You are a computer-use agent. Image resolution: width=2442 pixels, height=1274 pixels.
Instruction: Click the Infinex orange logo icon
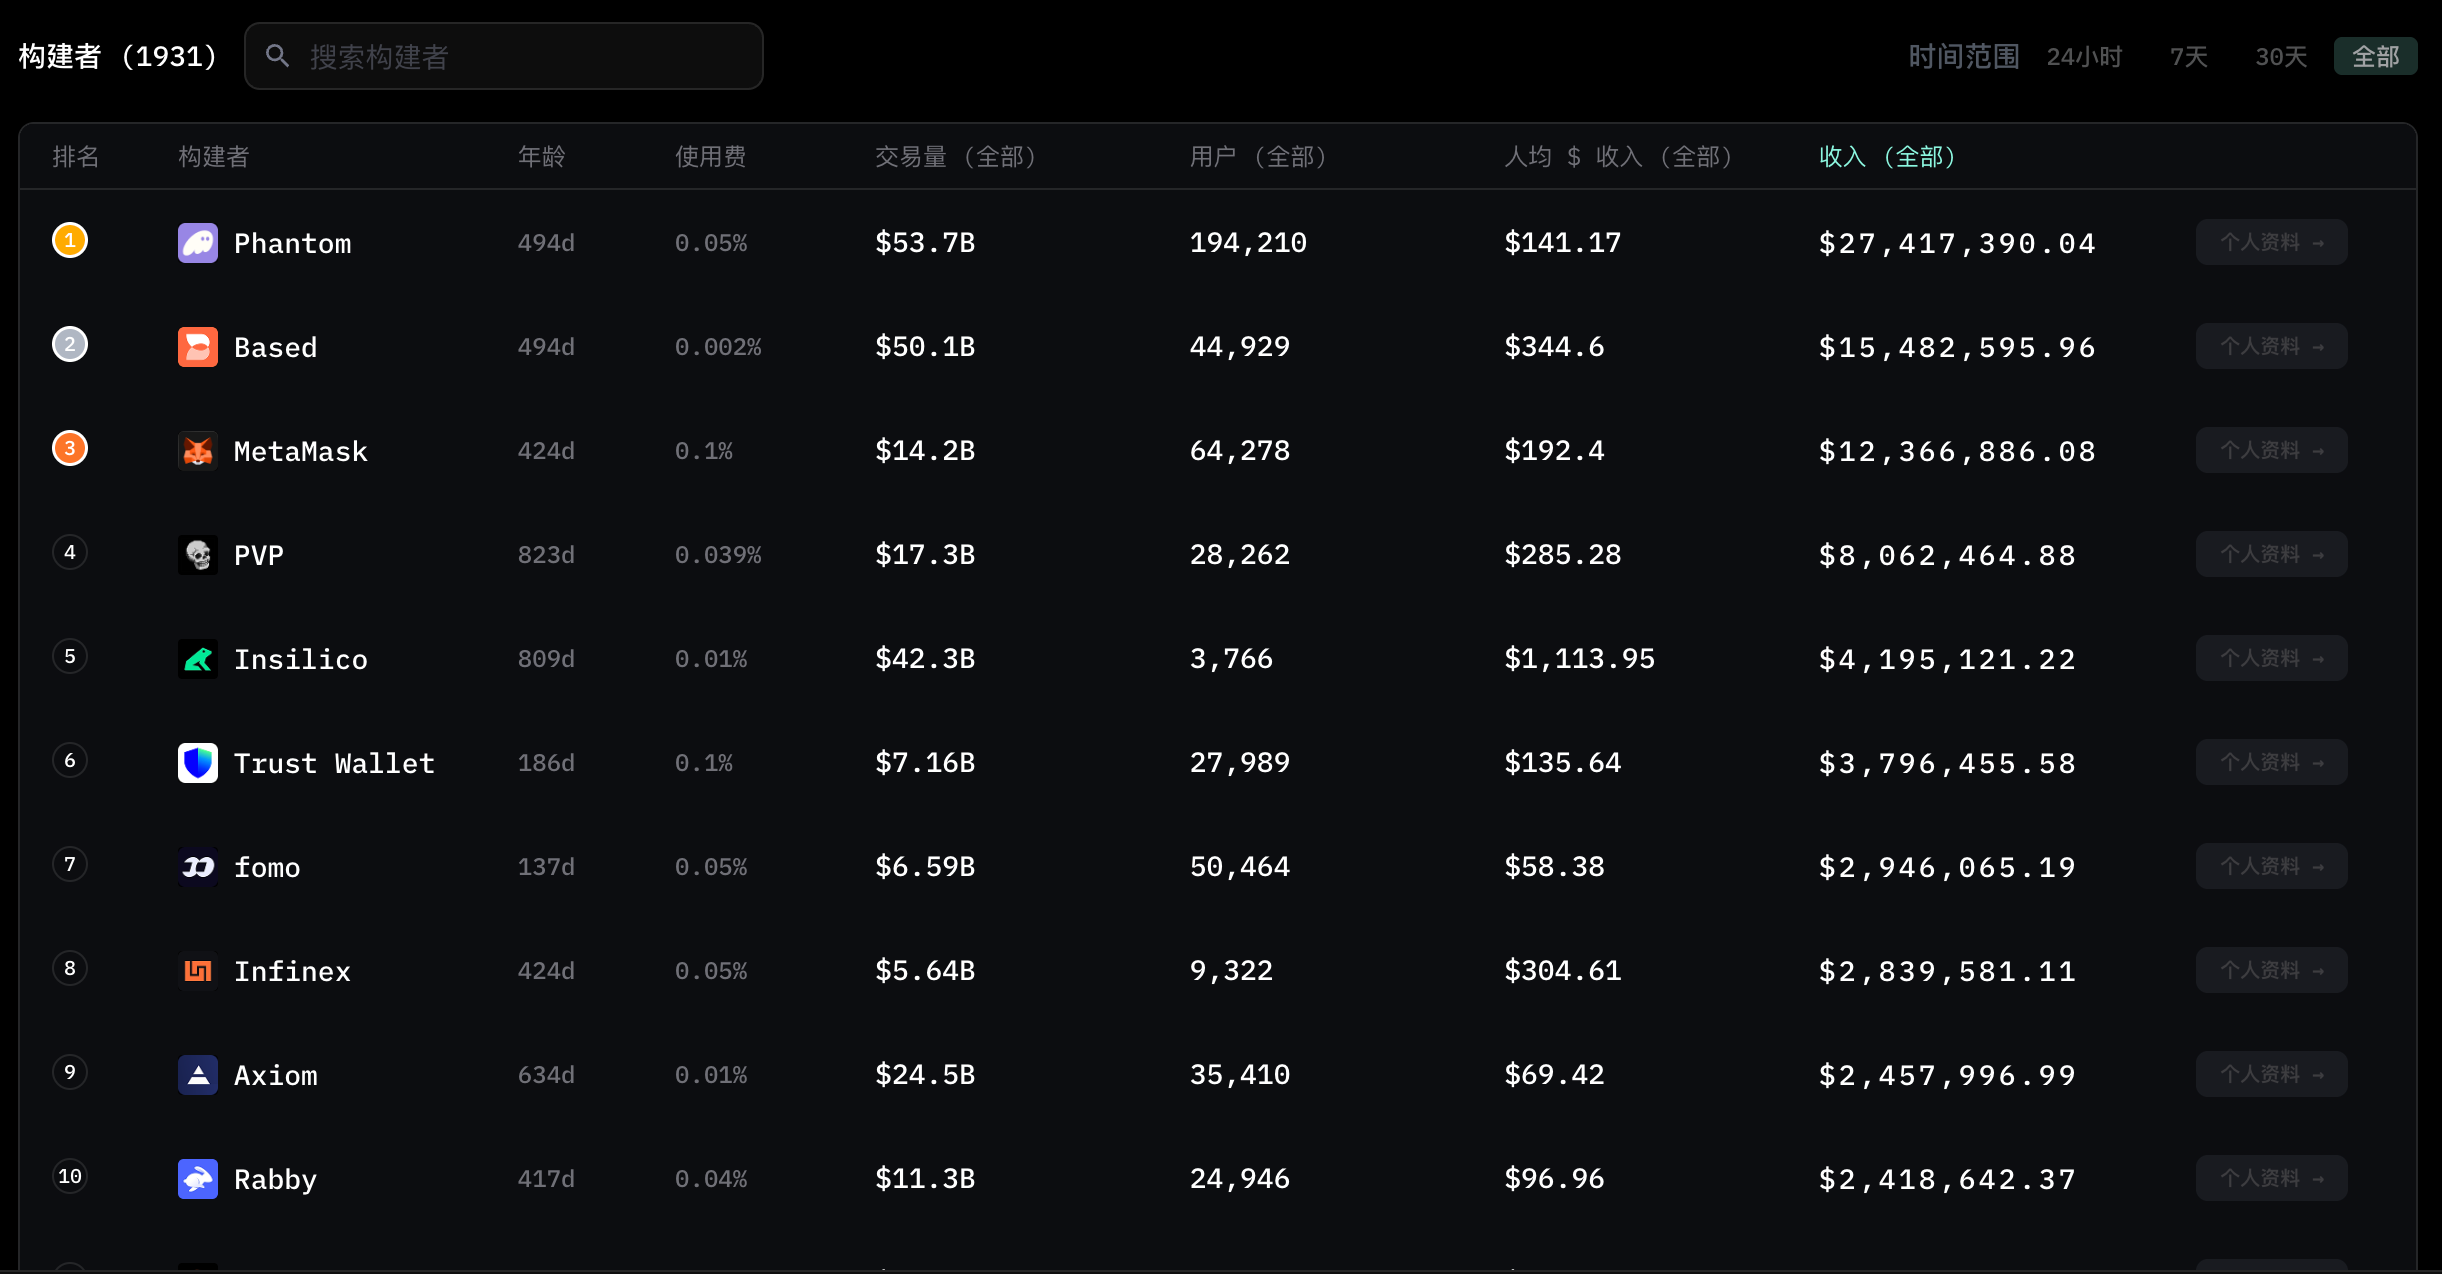click(198, 971)
